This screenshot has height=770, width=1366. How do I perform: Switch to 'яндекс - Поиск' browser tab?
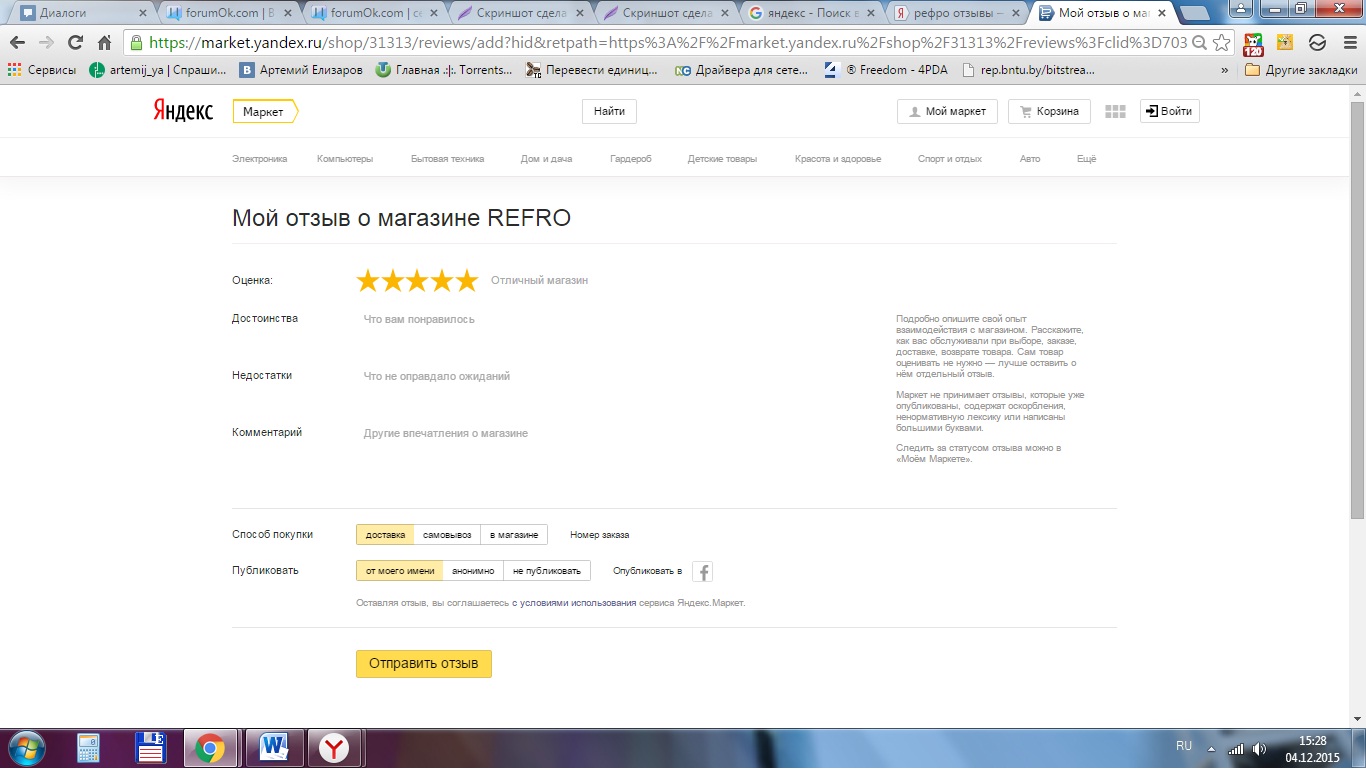pyautogui.click(x=810, y=13)
